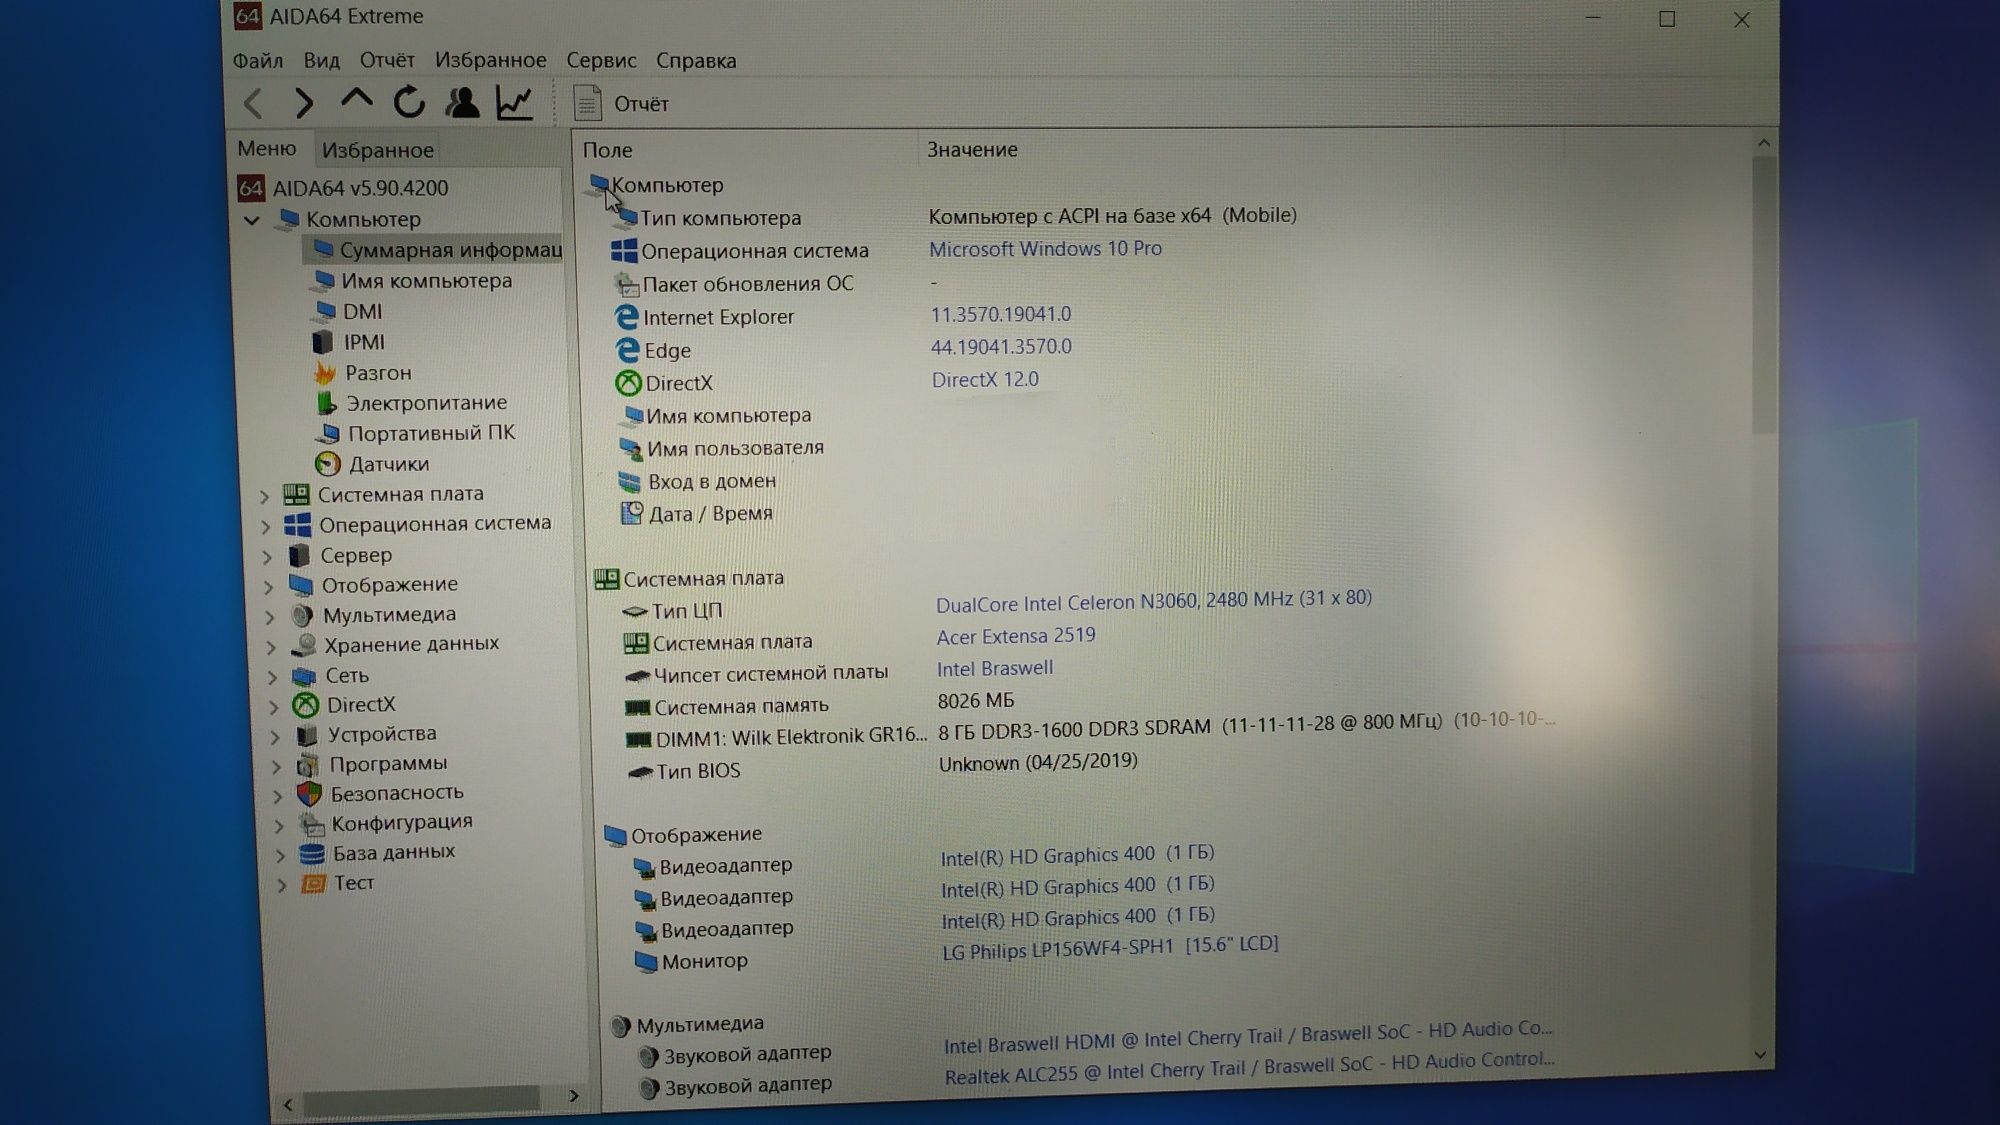Click the vertical scrollbar up arrow

pos(1764,143)
